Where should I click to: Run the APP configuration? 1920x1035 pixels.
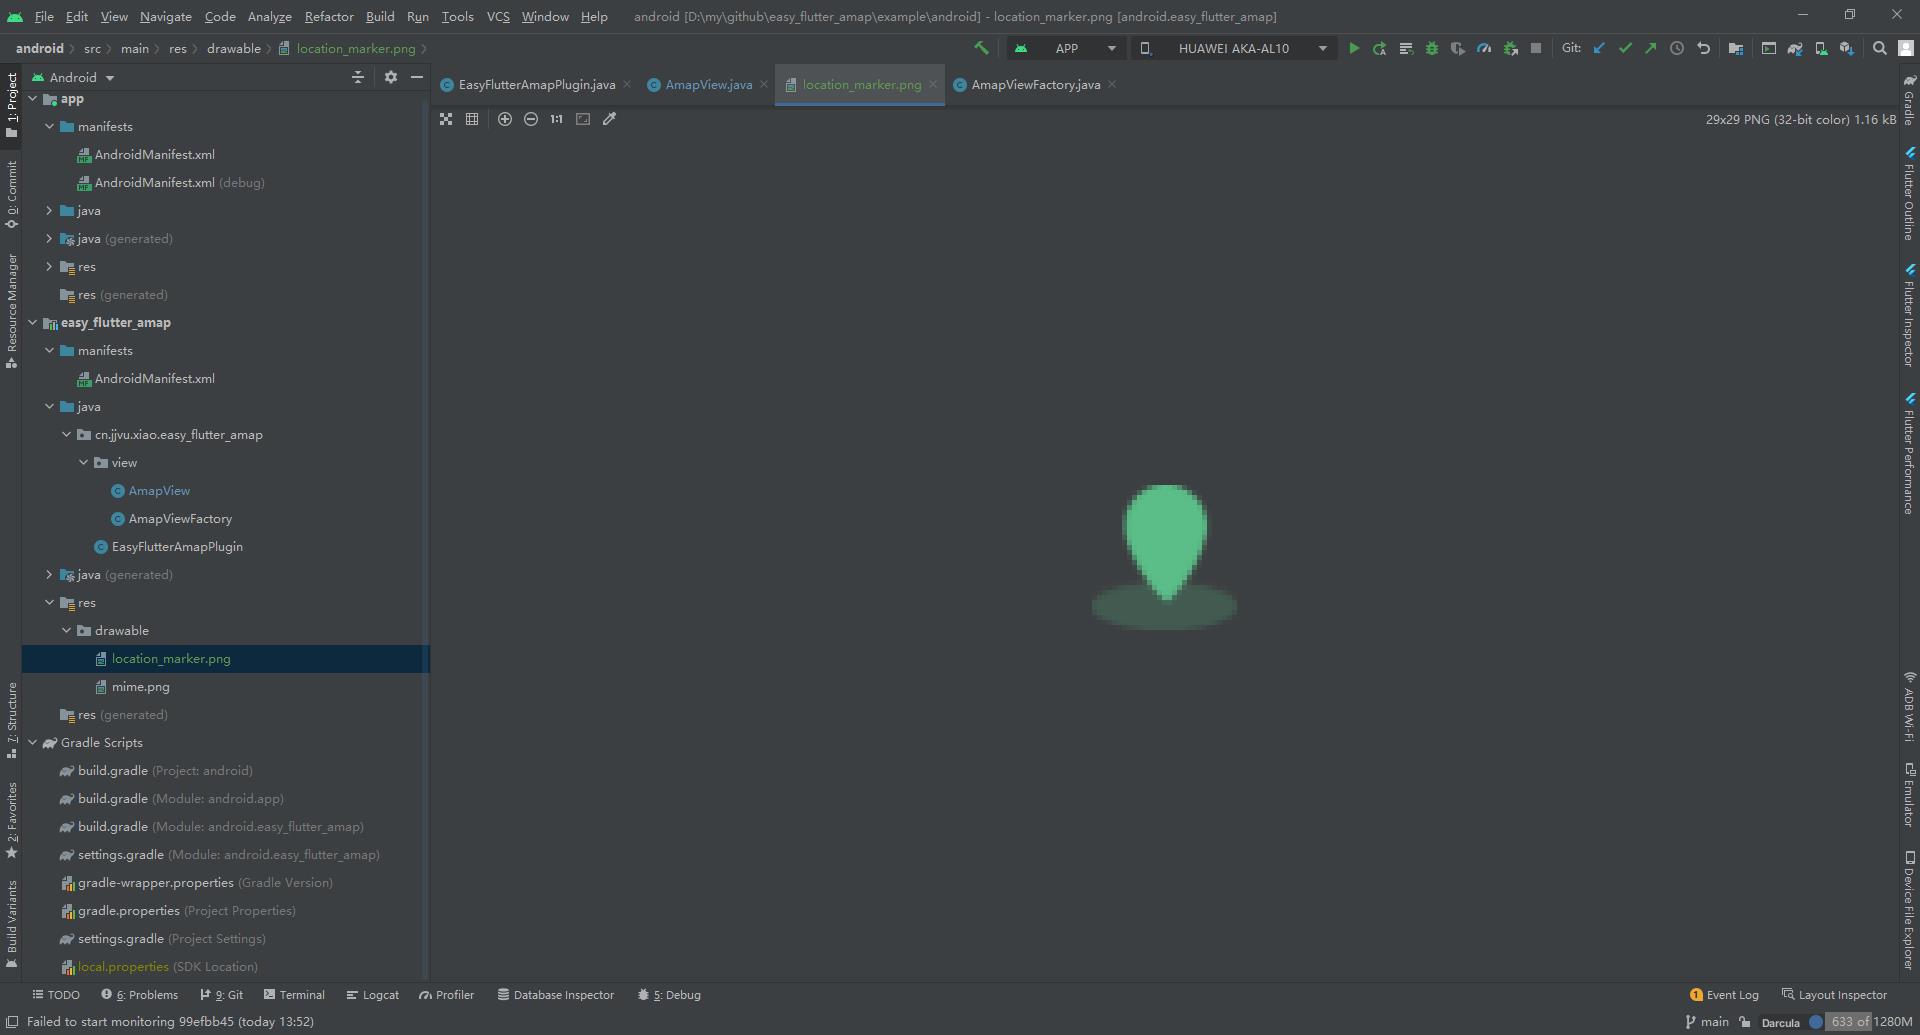pyautogui.click(x=1354, y=48)
